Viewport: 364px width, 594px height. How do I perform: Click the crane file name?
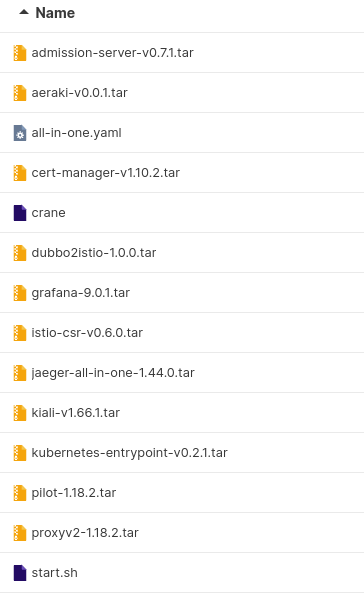(48, 213)
